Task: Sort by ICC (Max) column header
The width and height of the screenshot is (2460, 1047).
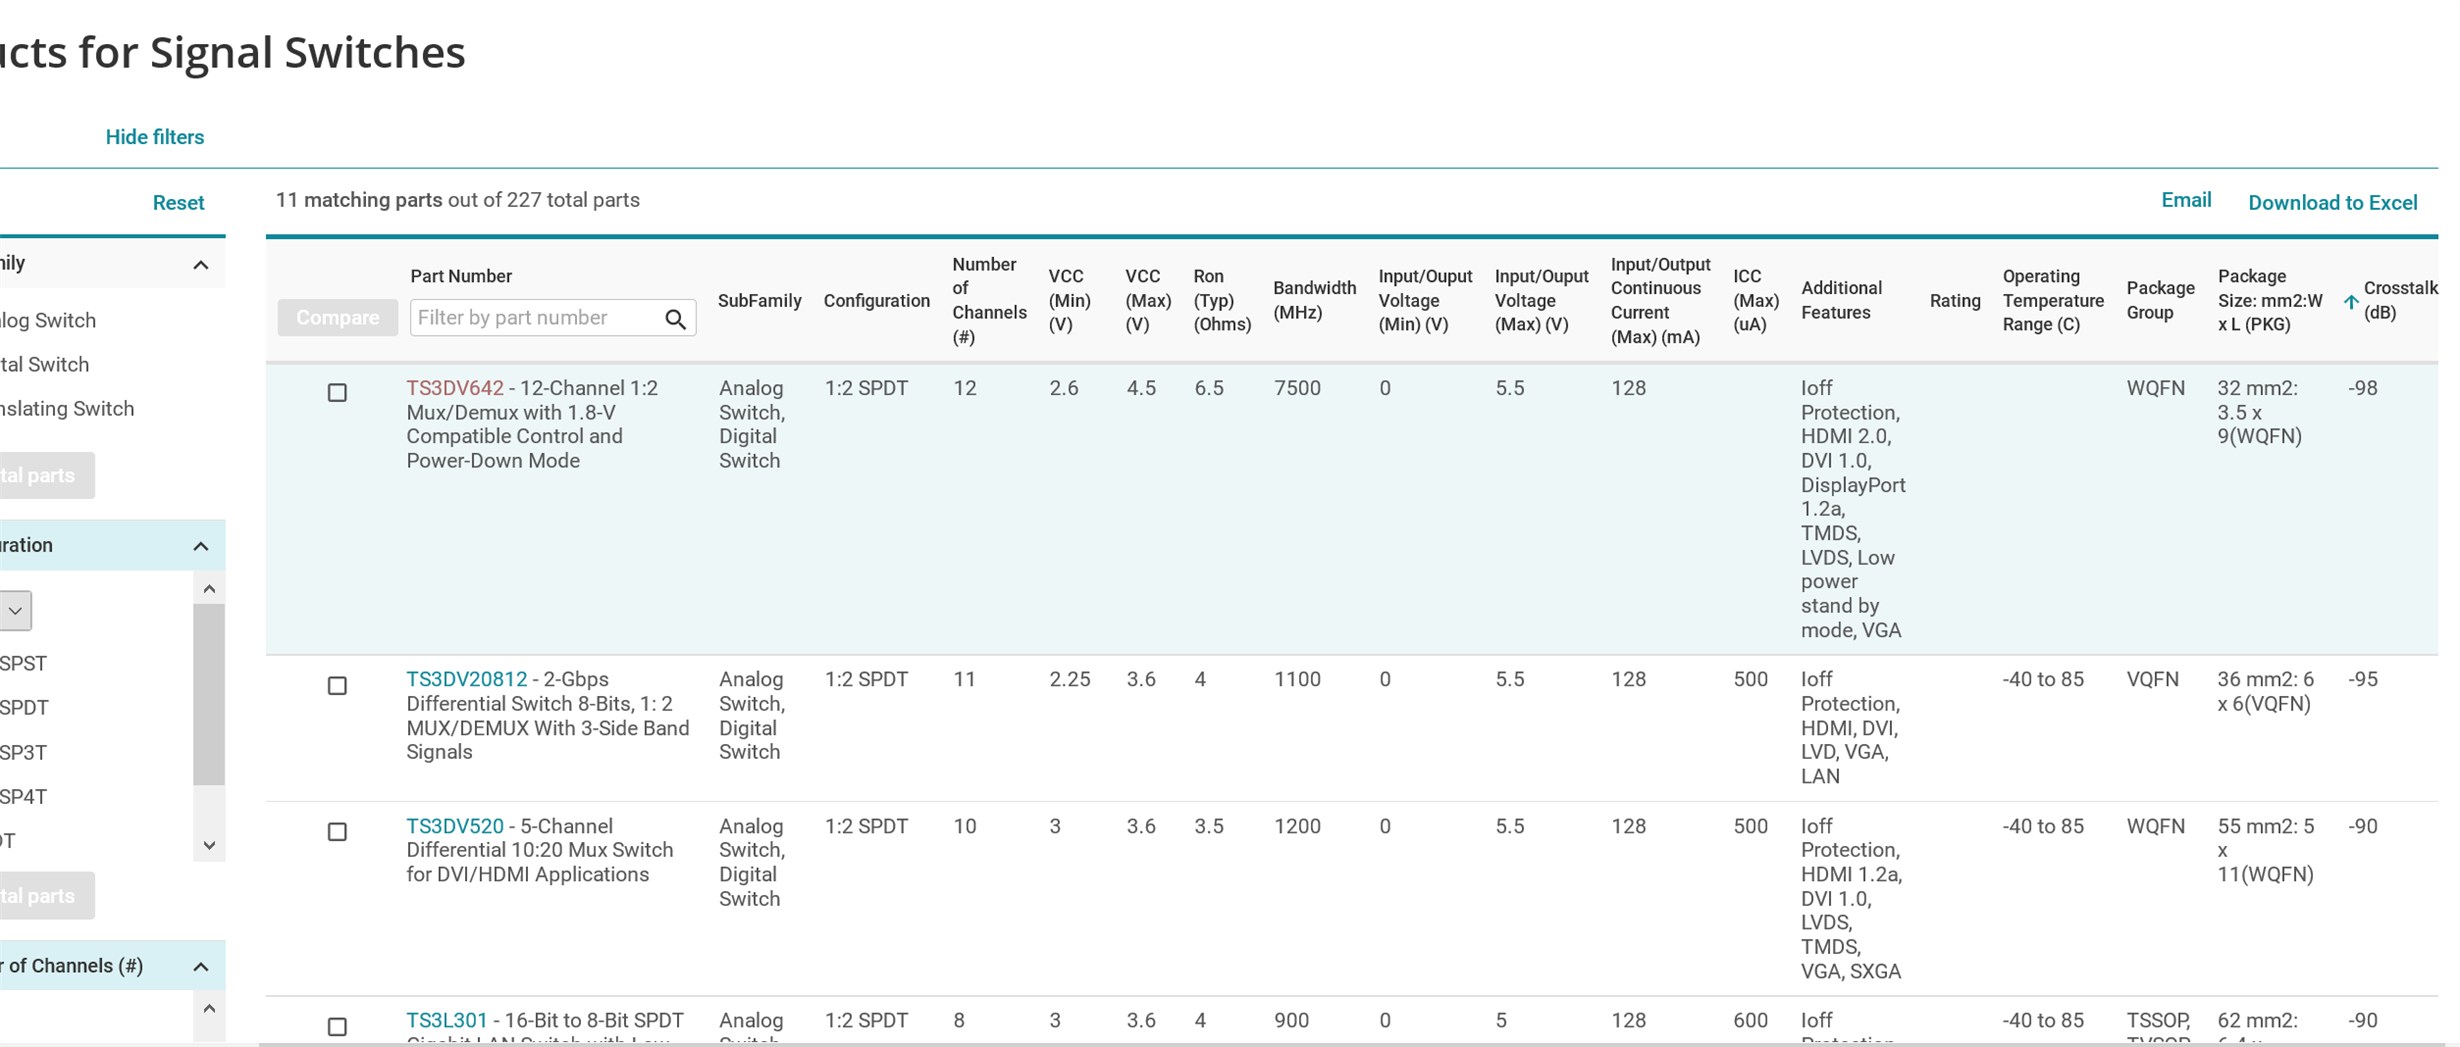Action: [x=1756, y=300]
